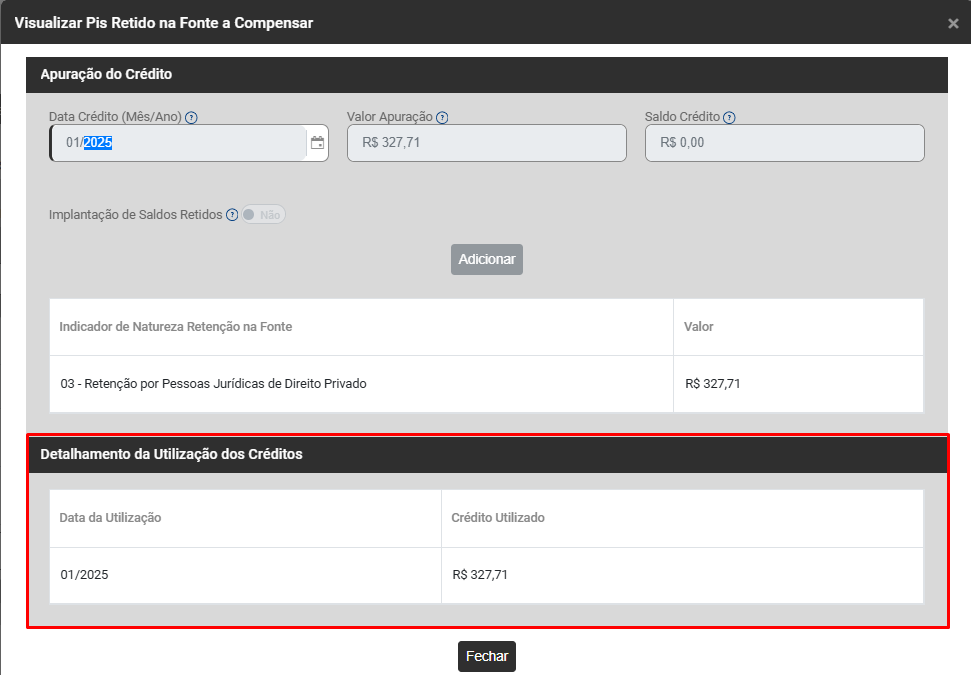
Task: Click help icon beside Implantação de Saldos Retidos
Action: [x=232, y=215]
